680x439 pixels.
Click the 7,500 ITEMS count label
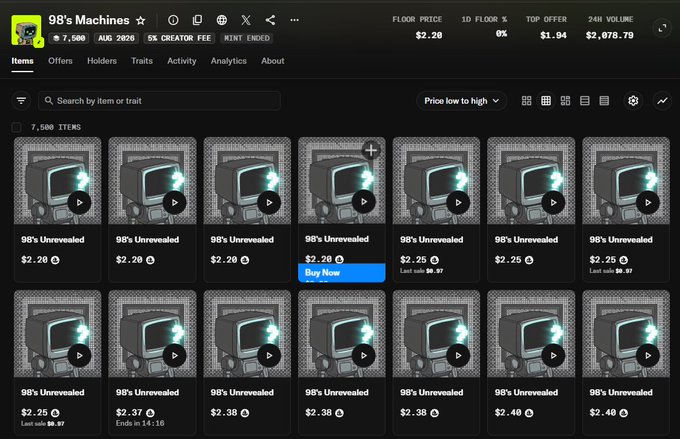point(56,127)
